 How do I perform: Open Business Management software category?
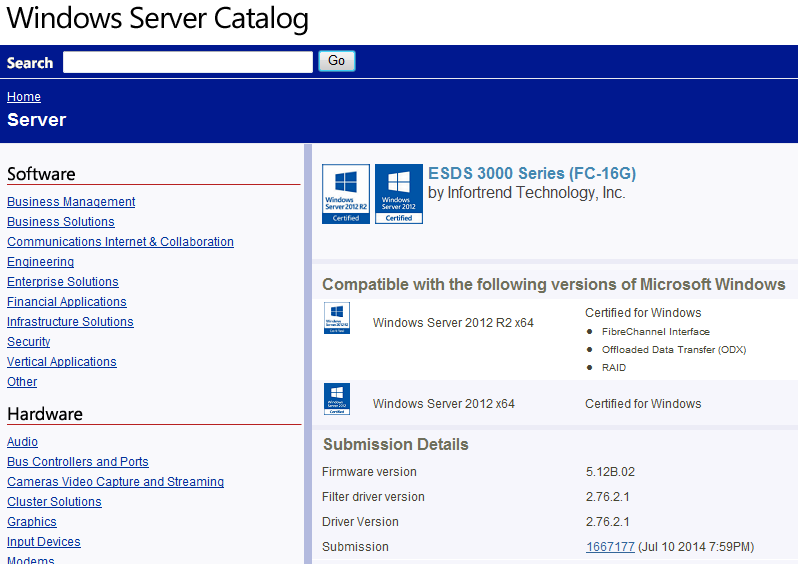pyautogui.click(x=71, y=202)
